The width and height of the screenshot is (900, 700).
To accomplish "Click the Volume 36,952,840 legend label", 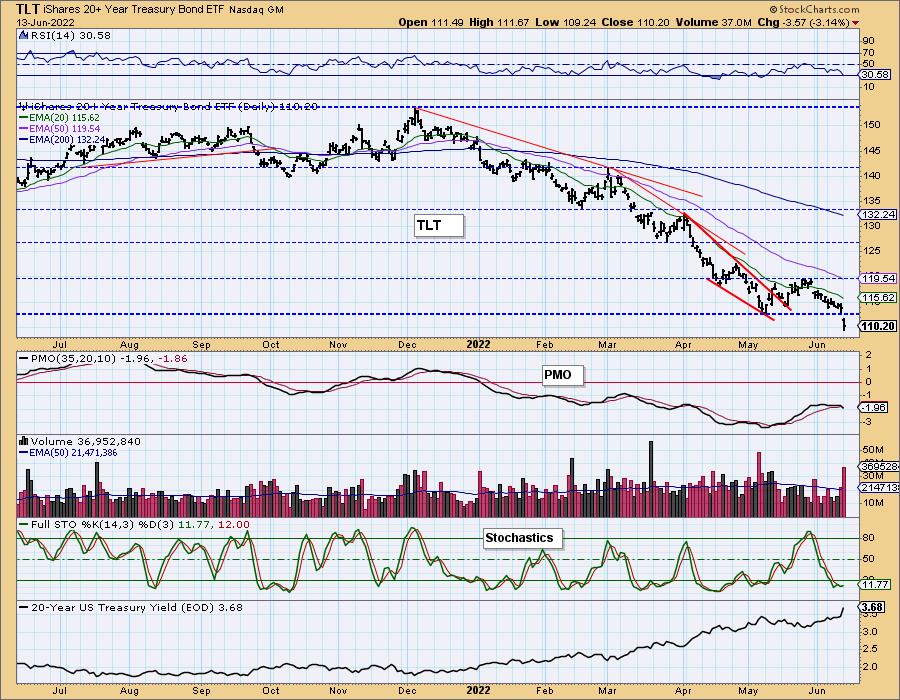I will click(x=86, y=441).
